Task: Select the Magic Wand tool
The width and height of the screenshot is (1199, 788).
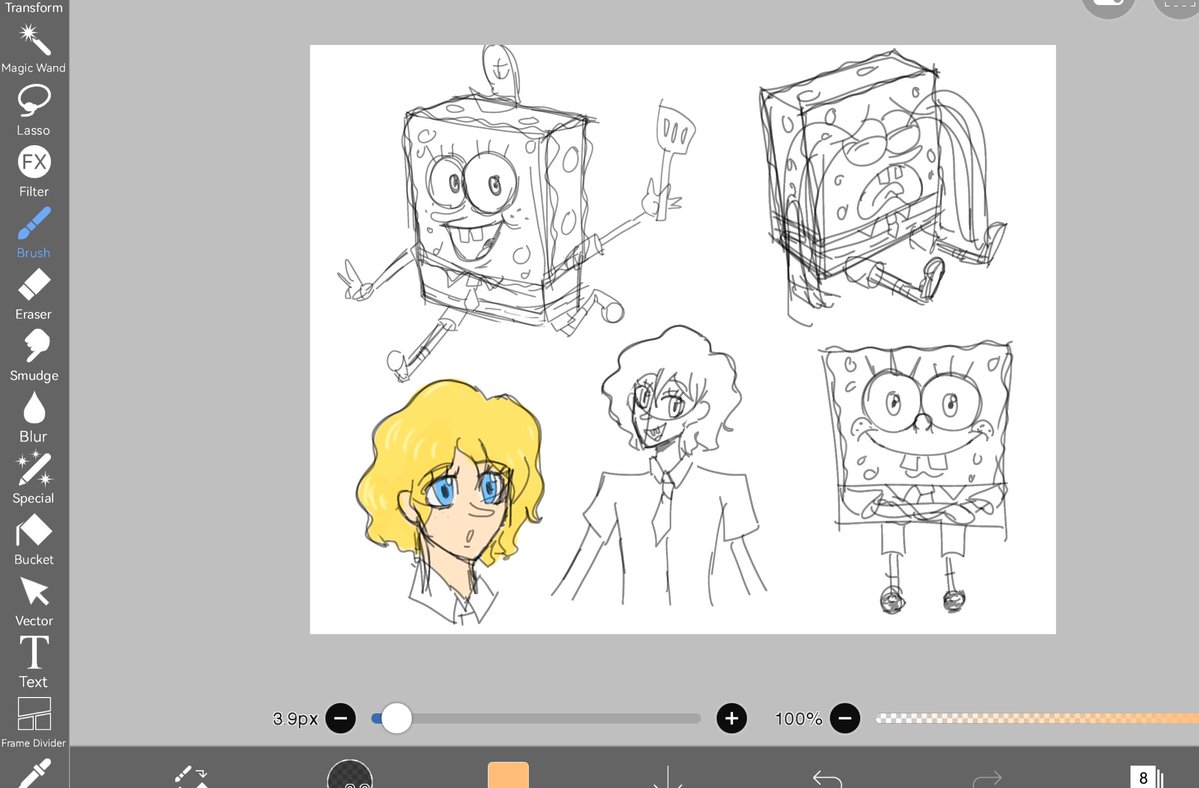Action: coord(34,48)
